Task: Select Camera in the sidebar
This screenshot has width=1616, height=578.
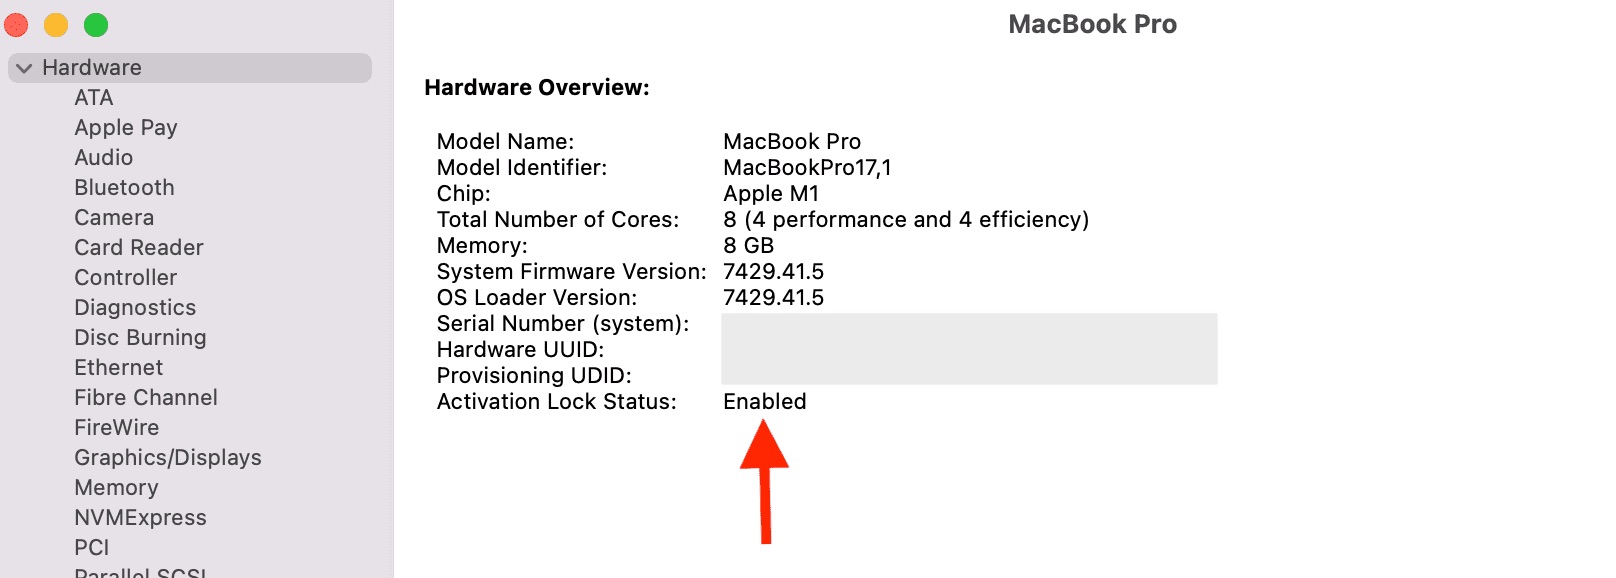Action: [114, 218]
